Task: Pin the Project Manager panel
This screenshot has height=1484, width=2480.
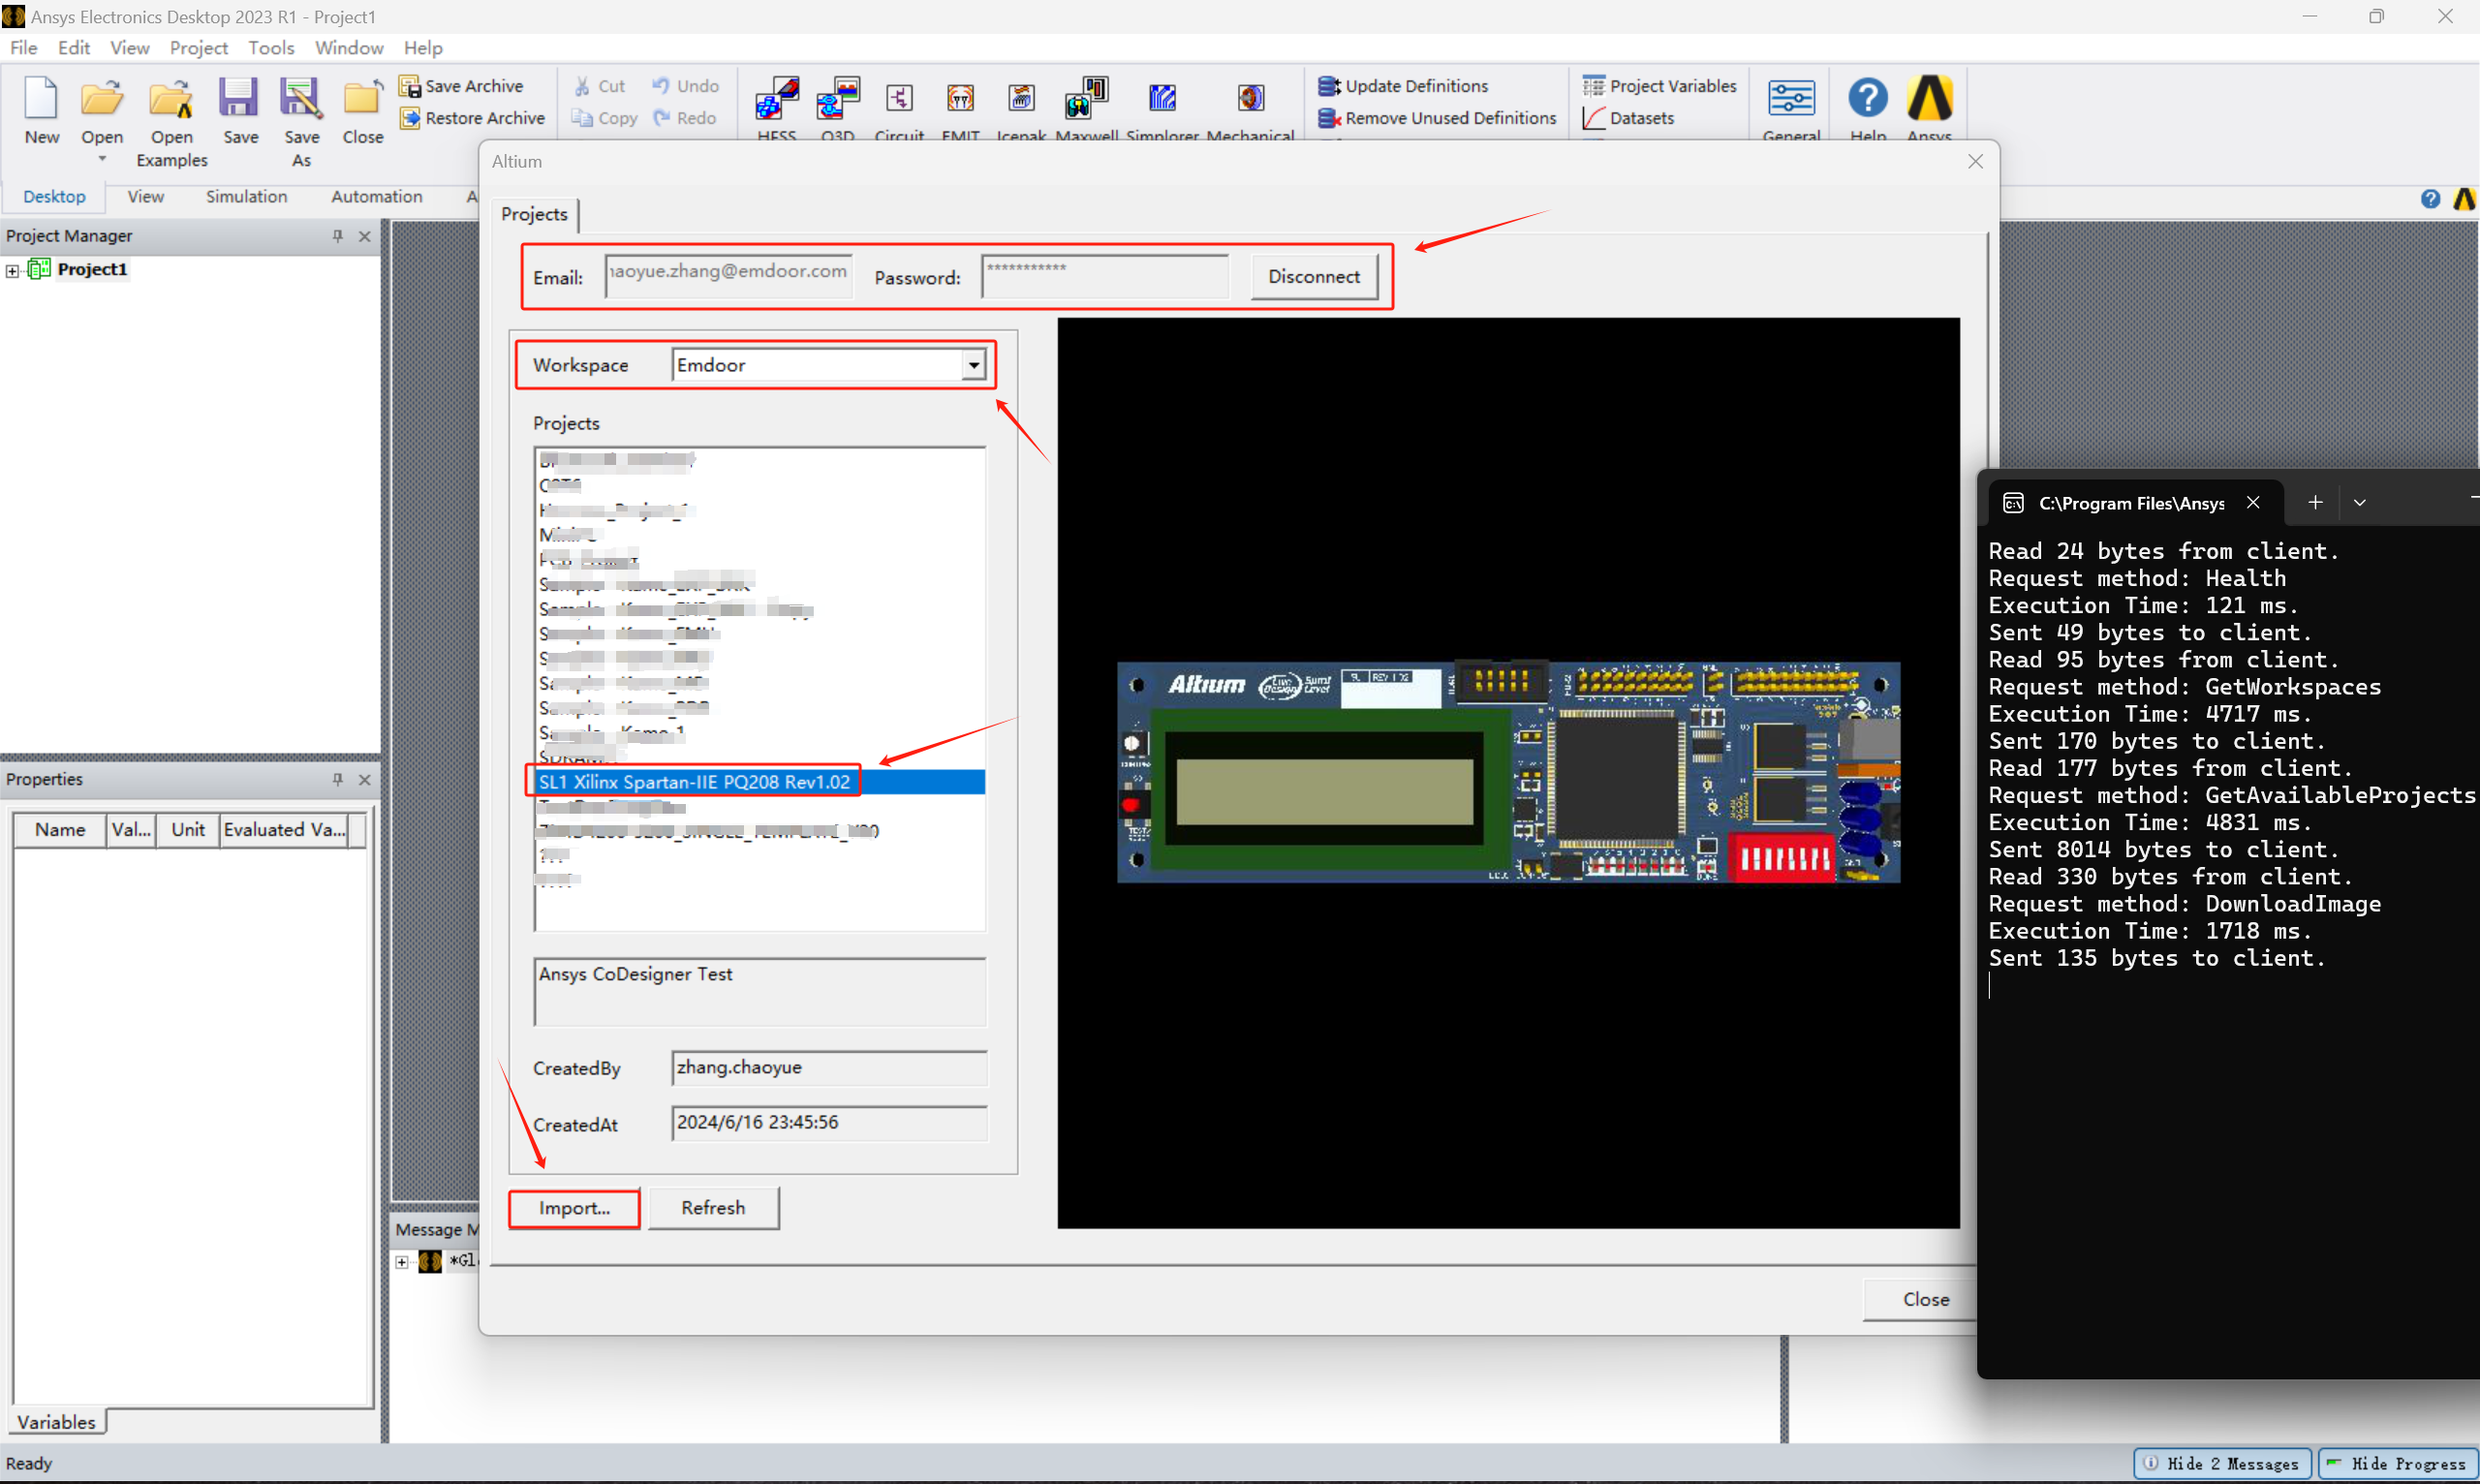Action: tap(337, 236)
